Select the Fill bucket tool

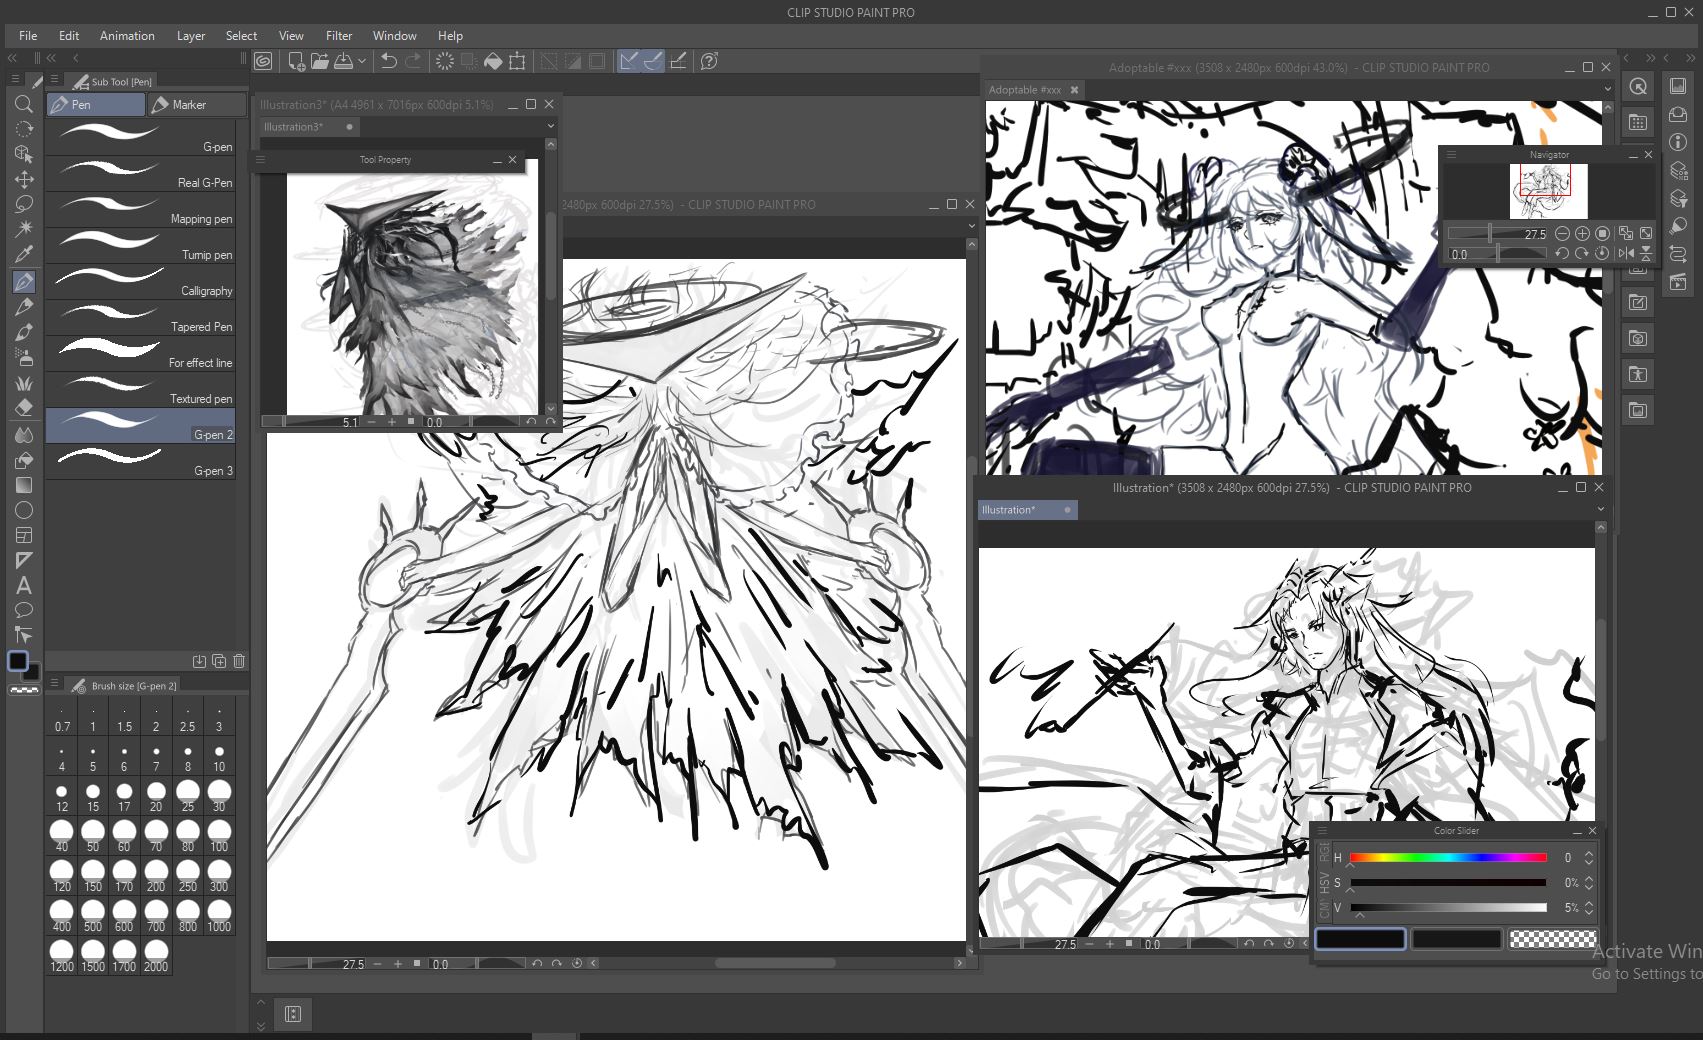click(24, 459)
